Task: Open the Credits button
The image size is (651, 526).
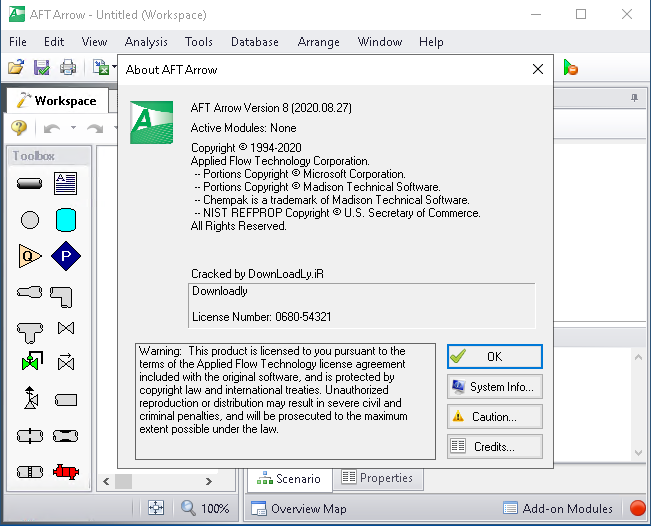Action: point(494,447)
